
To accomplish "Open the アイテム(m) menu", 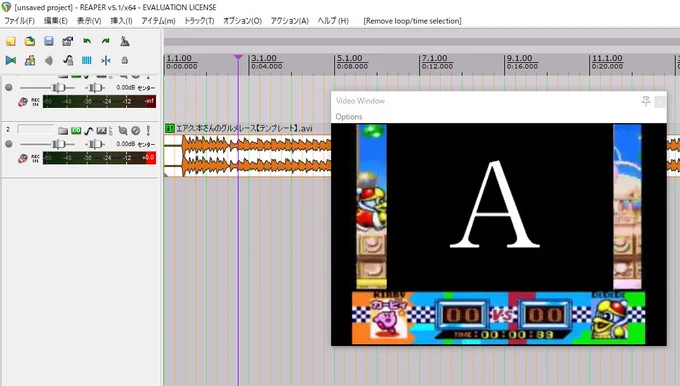I will coord(158,21).
